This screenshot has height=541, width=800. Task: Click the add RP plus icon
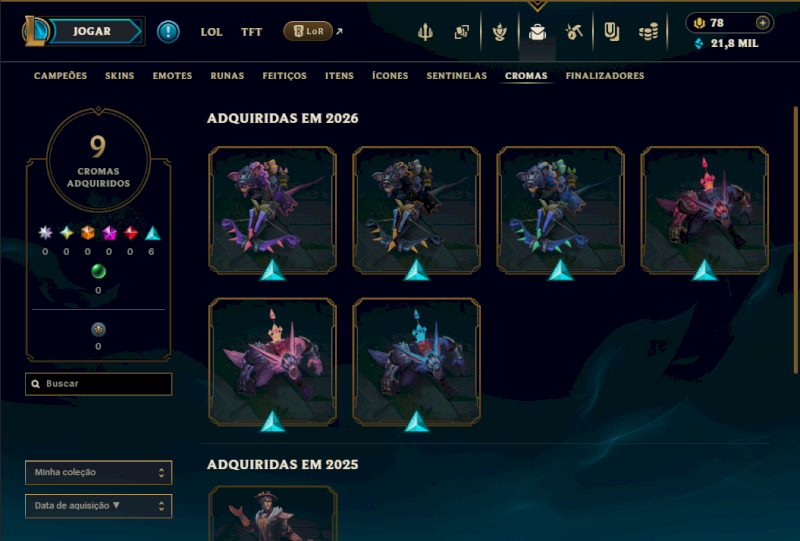pos(762,22)
